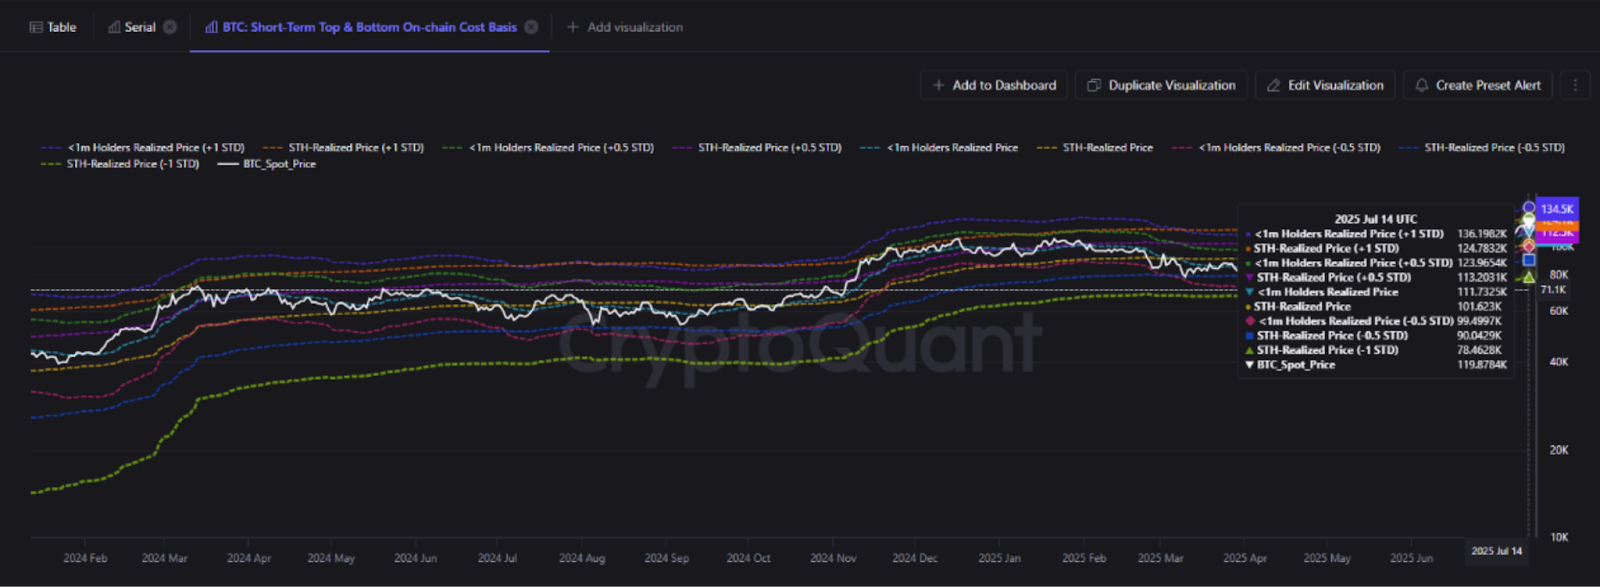Image resolution: width=1600 pixels, height=587 pixels.
Task: Click the pencil icon on Edit Visualization
Action: pos(1273,85)
